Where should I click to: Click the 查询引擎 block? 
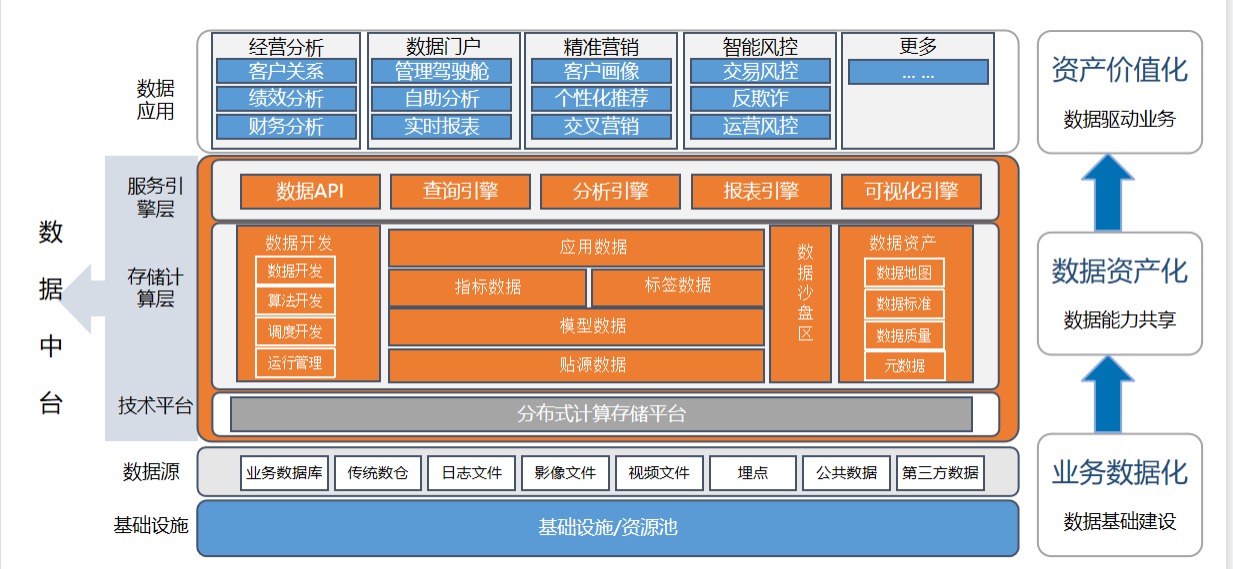tap(460, 191)
